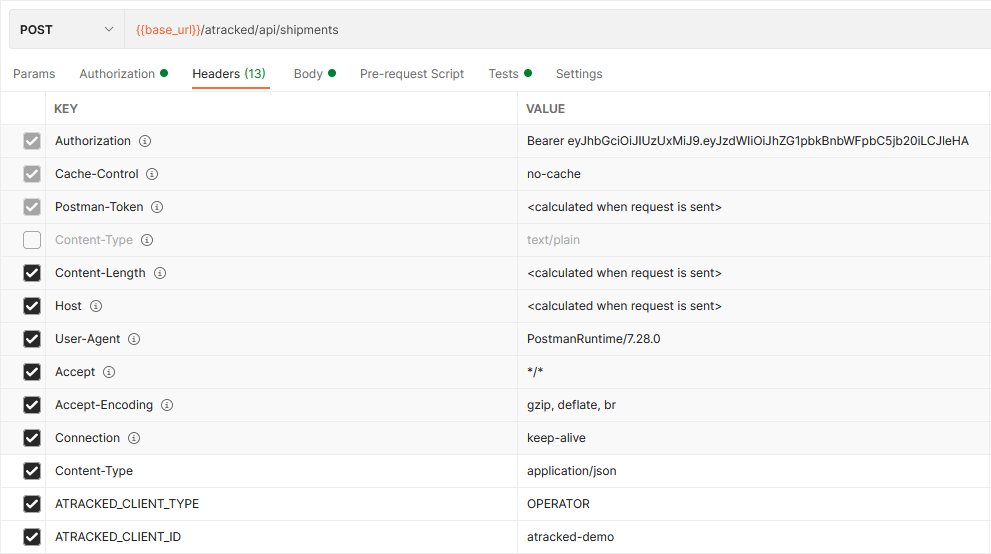Click 'gzip, deflate, br' value
Screen dimensions: 991x554
(571, 405)
